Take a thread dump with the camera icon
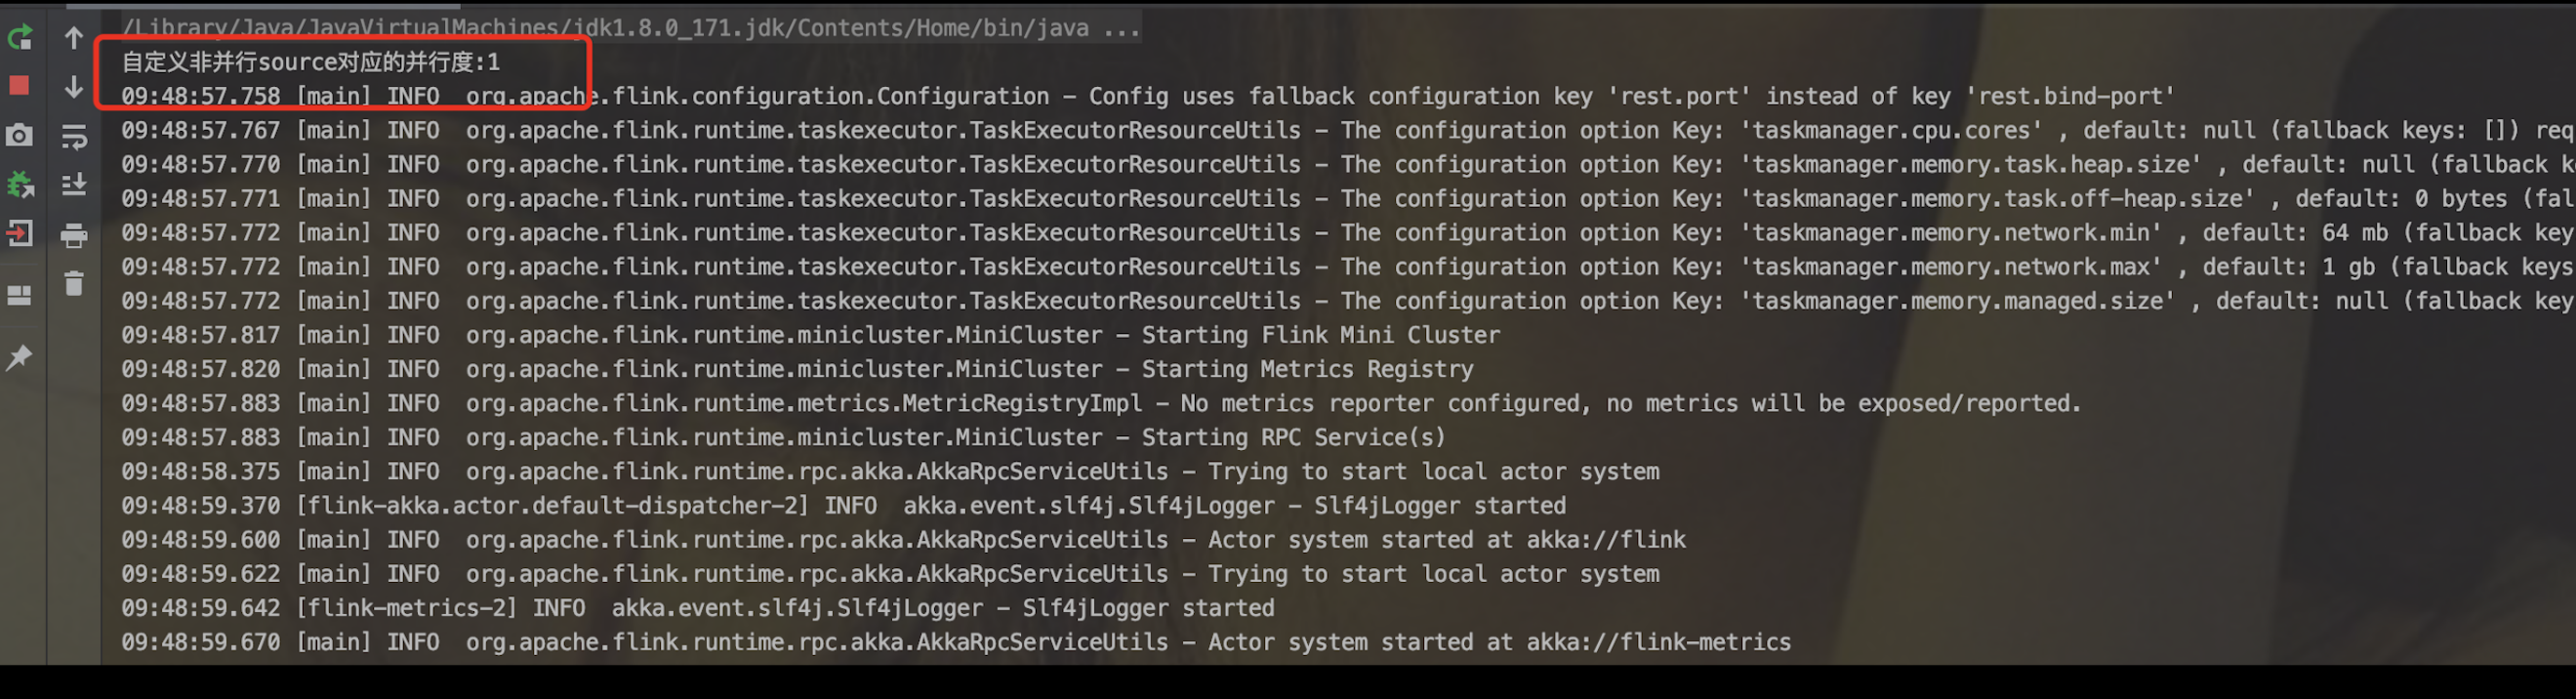 (x=19, y=135)
